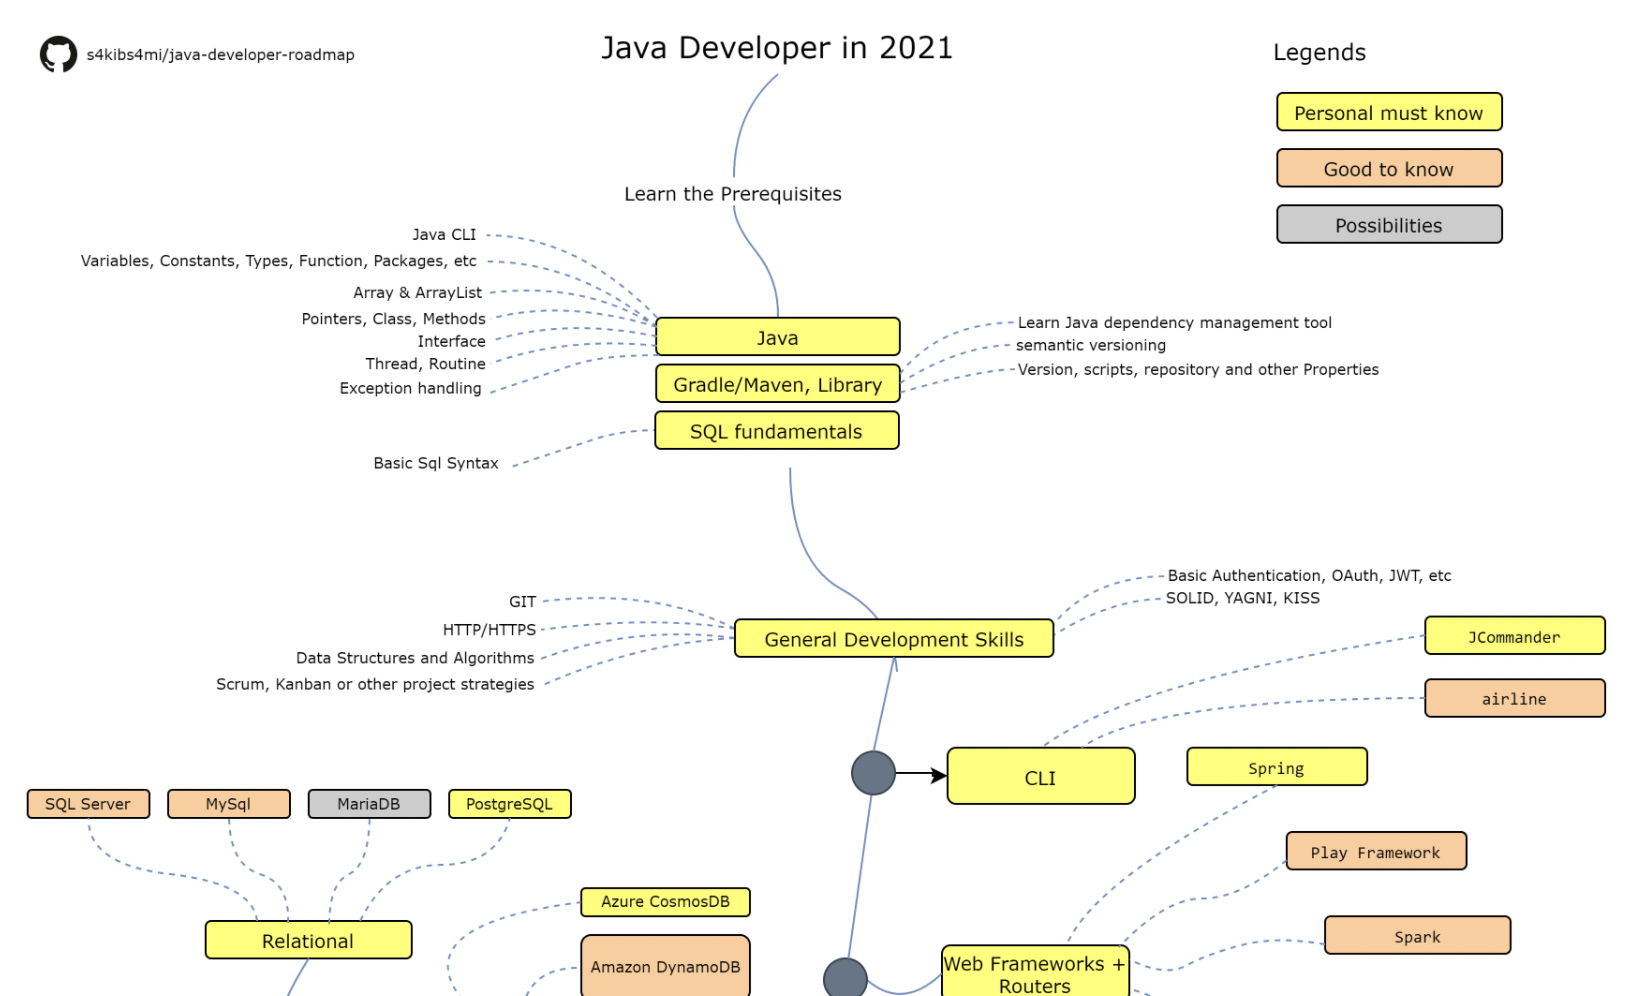This screenshot has width=1642, height=996.
Task: Click the GIT label
Action: point(522,602)
